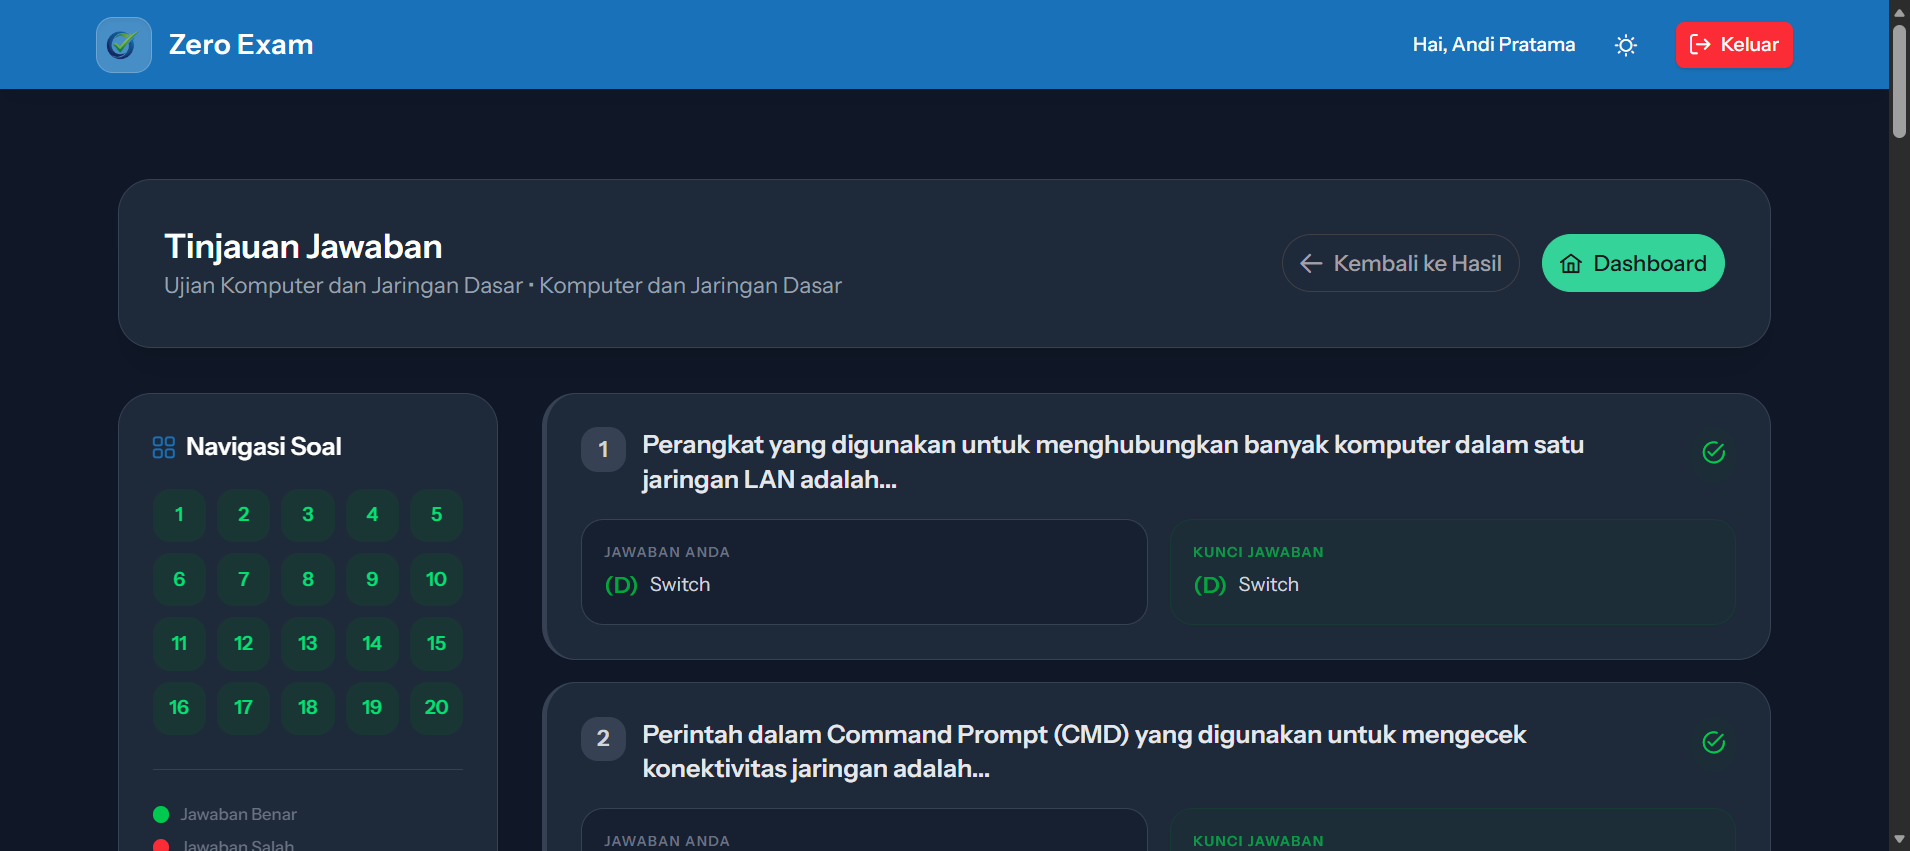Click the exam subtitle "Ujian Komputer dan Jaringan Dasar"

[x=343, y=286]
